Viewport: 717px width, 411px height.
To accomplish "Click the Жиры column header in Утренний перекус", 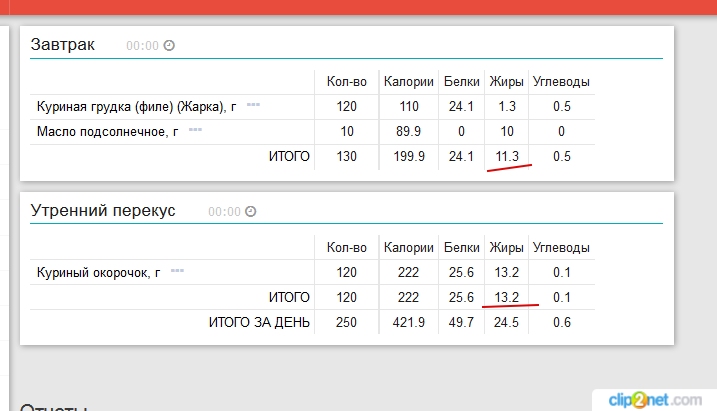I will tap(503, 247).
